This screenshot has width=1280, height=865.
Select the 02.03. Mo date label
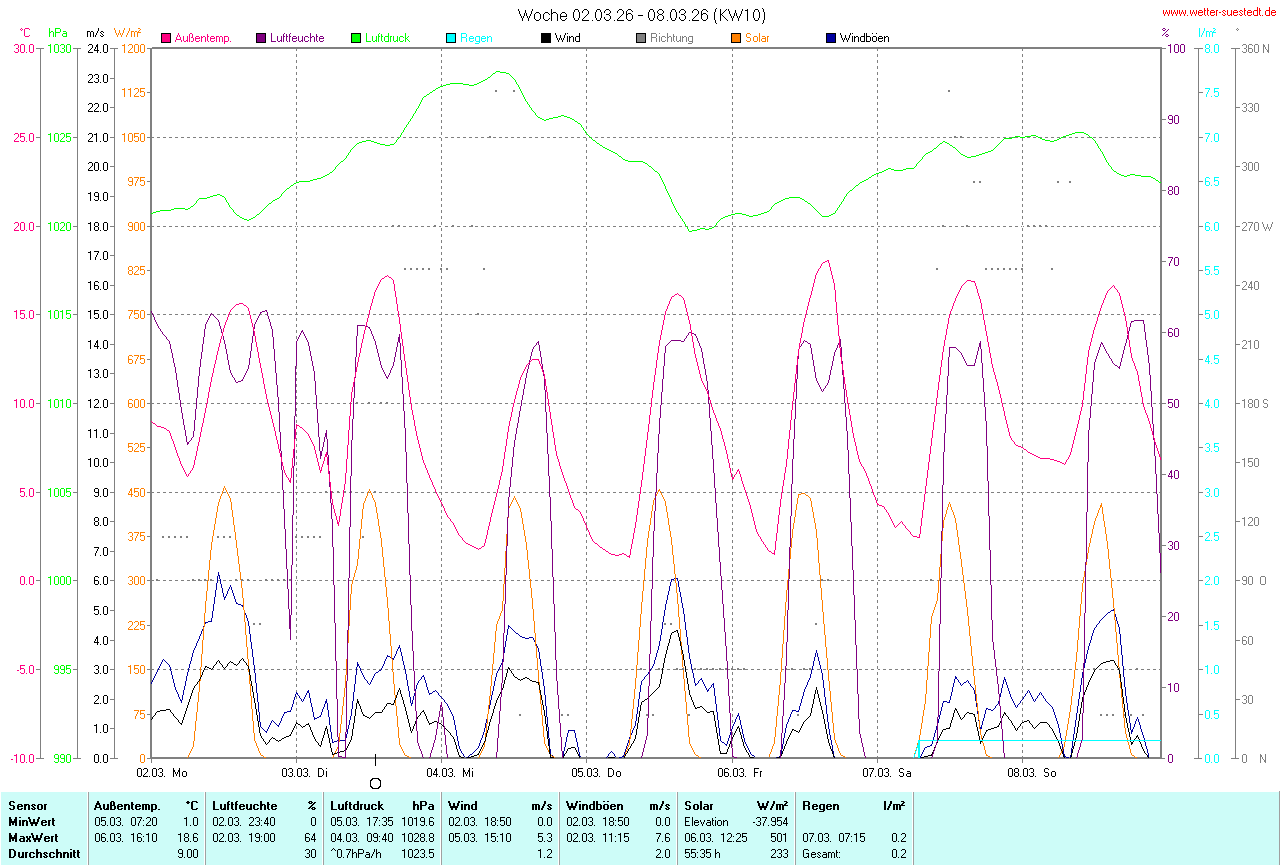161,772
